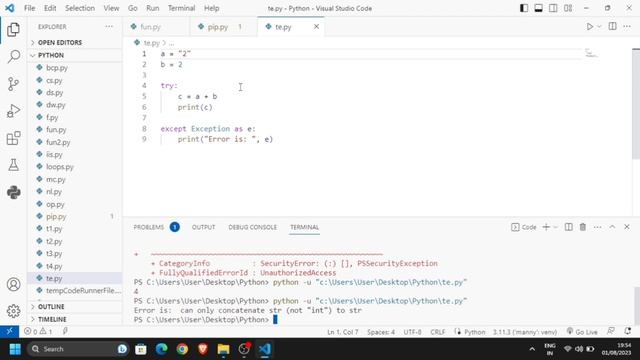Split the terminal

[x=568, y=227]
